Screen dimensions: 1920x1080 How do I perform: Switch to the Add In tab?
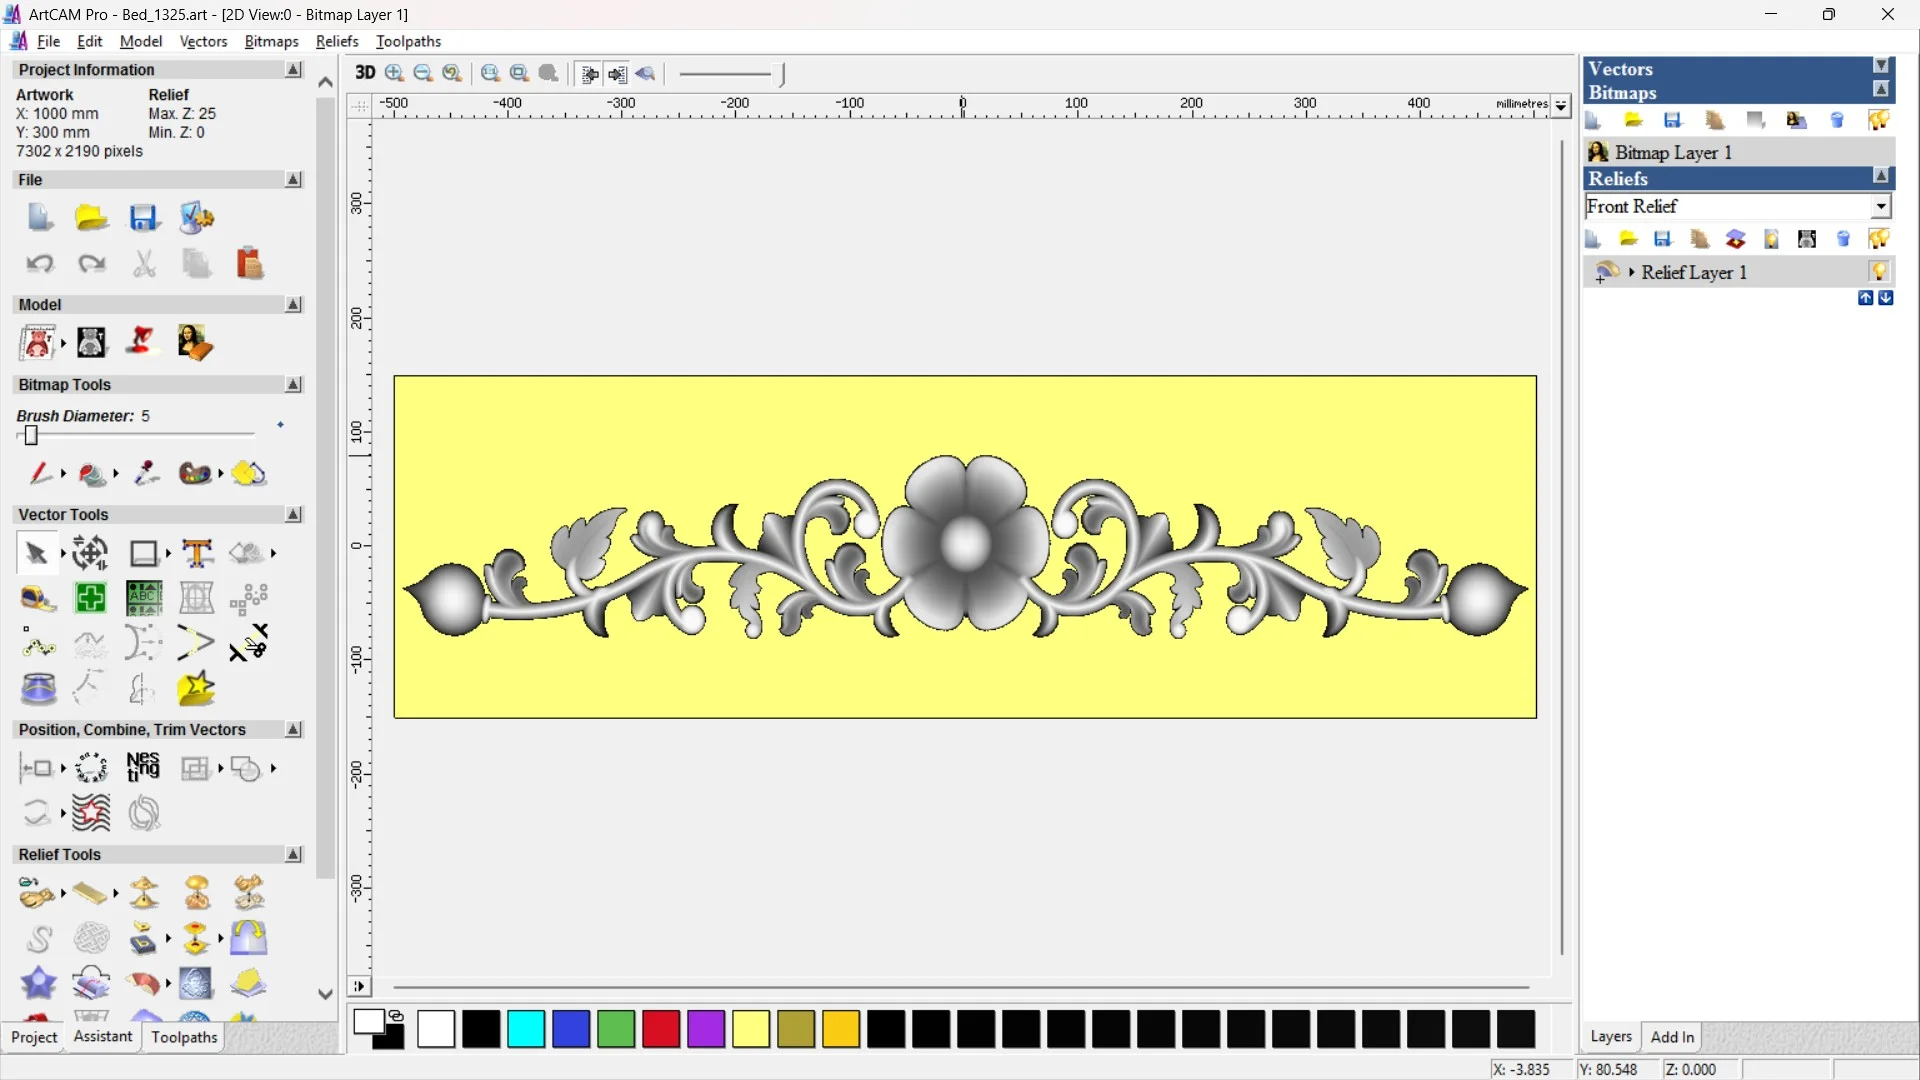tap(1672, 1037)
